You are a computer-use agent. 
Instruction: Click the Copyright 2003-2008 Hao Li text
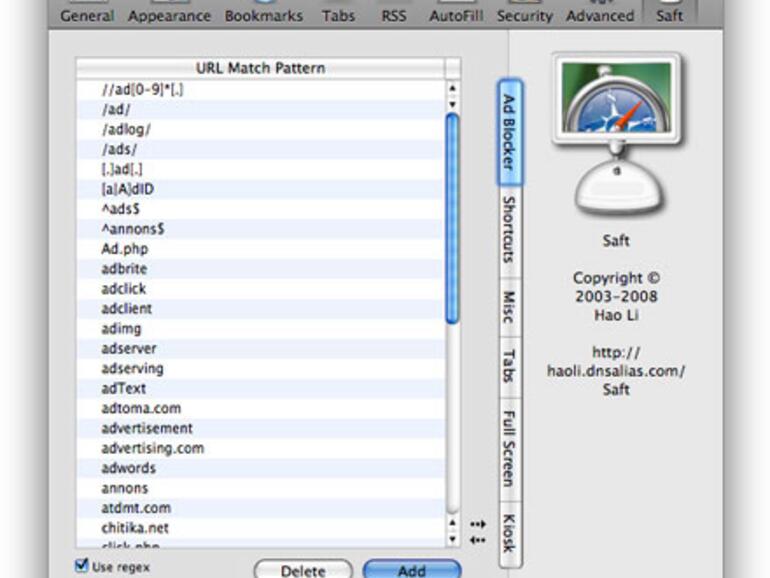[616, 296]
